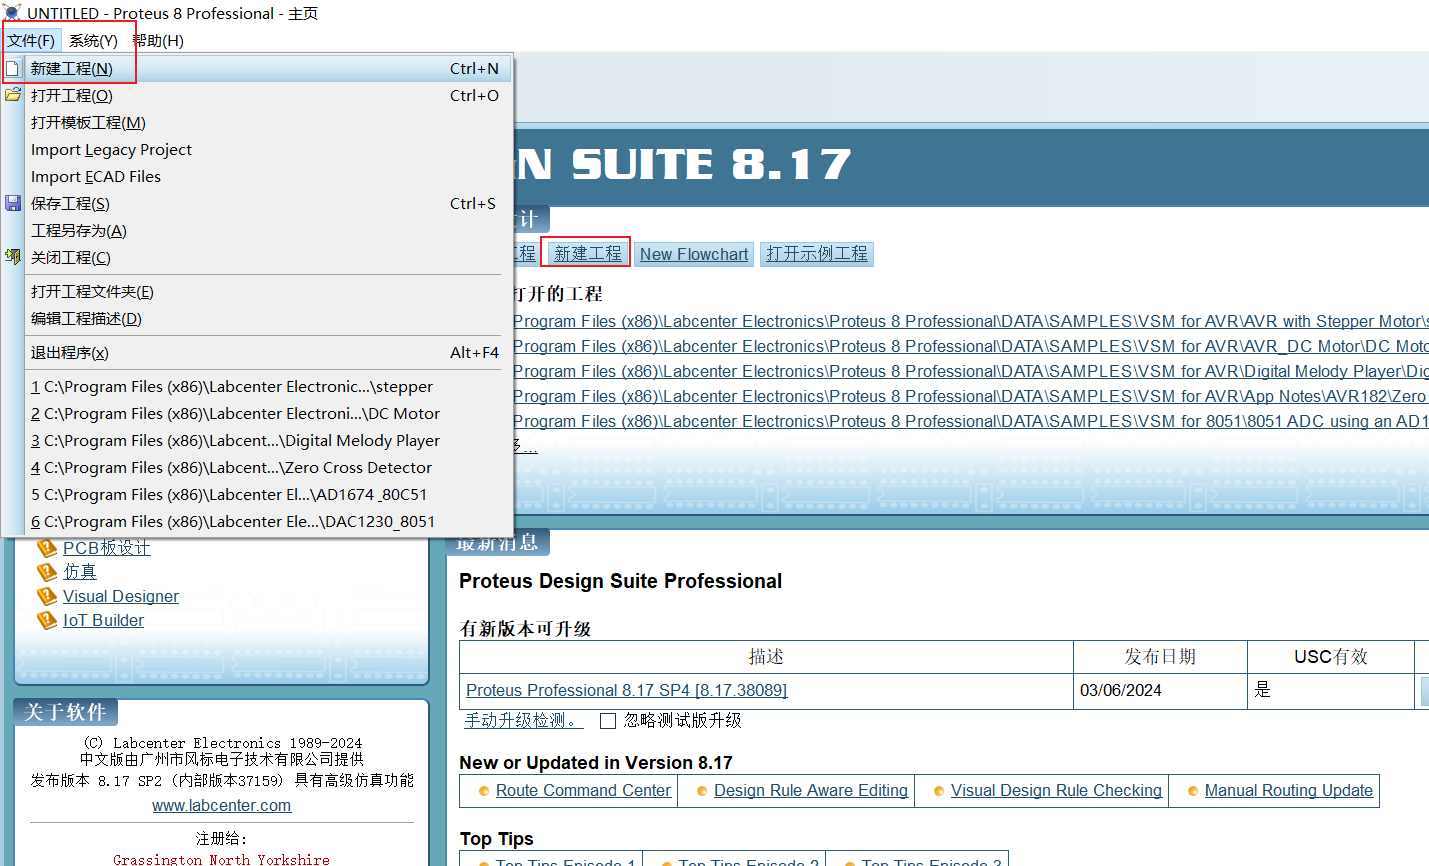The height and width of the screenshot is (866, 1429).
Task: Open recent App Notes AVR182 project link
Action: tap(971, 397)
